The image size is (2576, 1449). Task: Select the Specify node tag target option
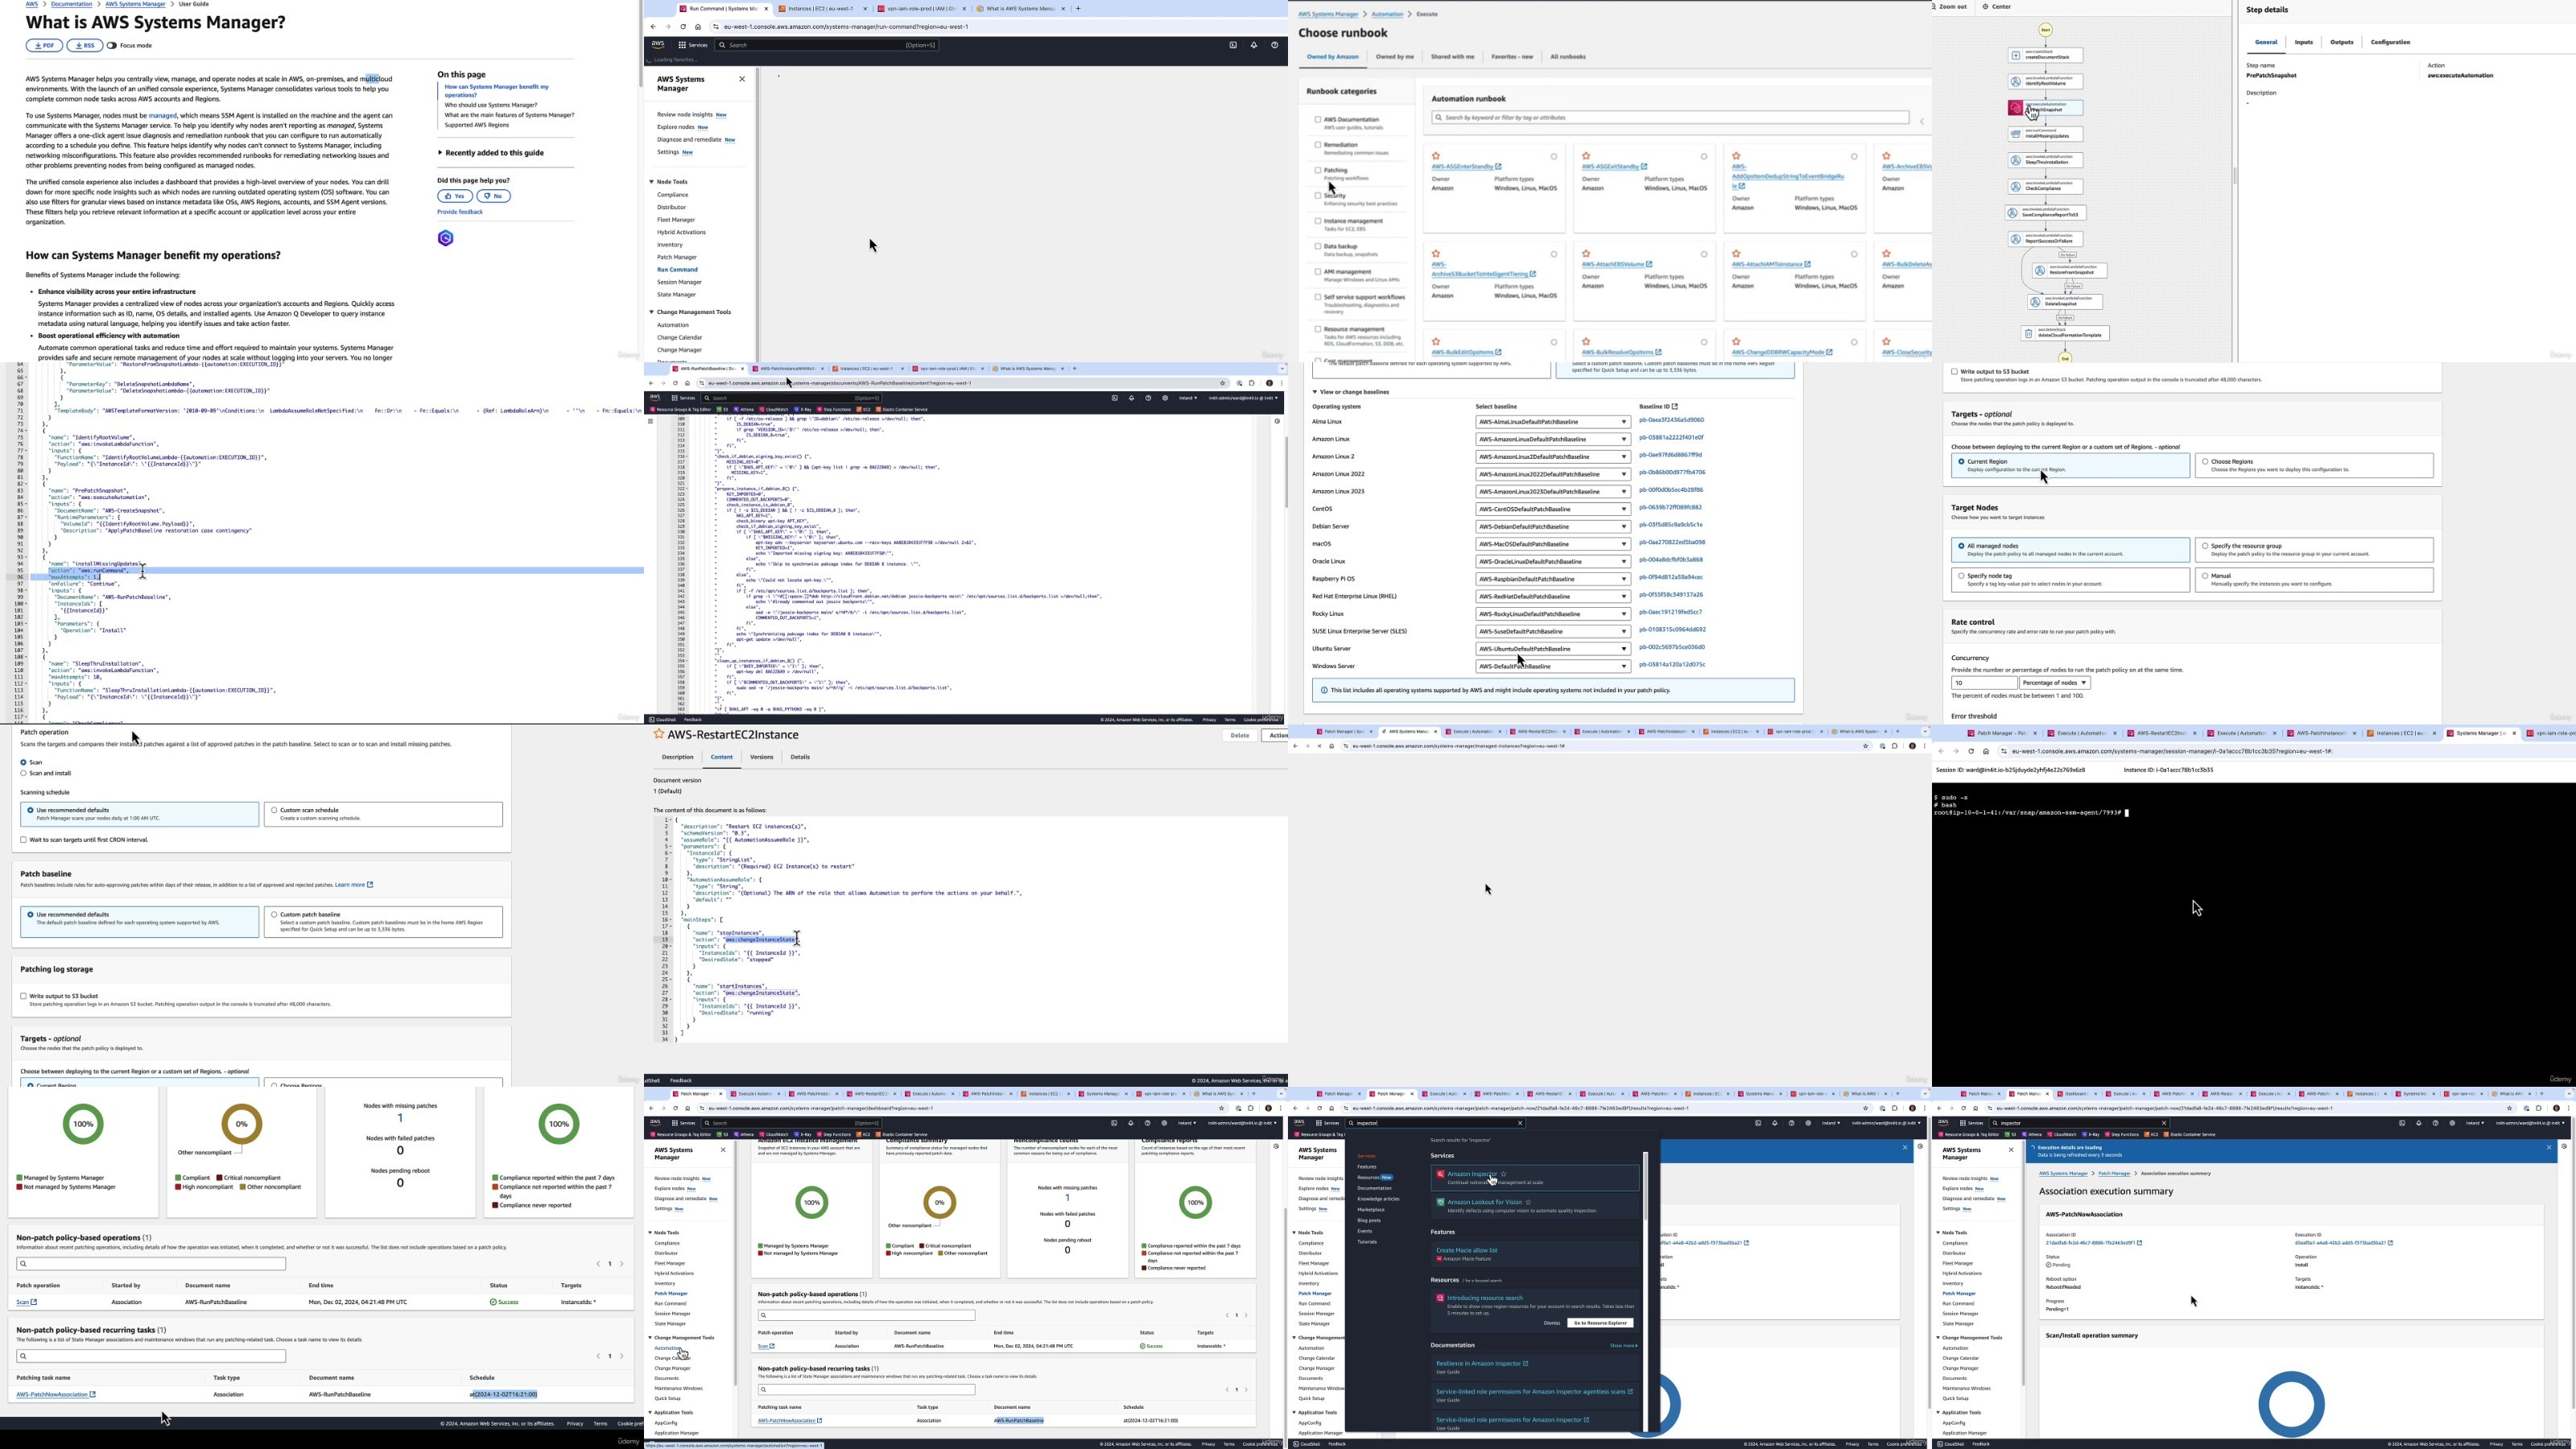pos(2070,580)
